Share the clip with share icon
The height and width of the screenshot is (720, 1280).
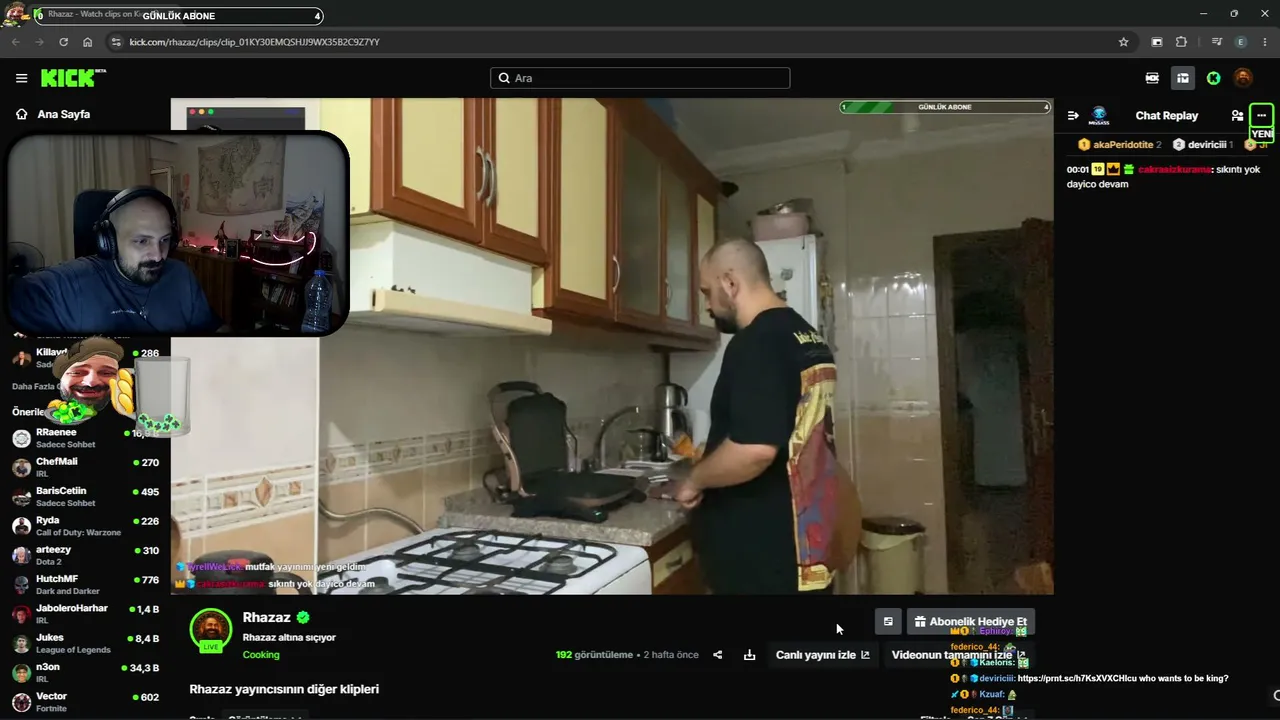click(717, 655)
